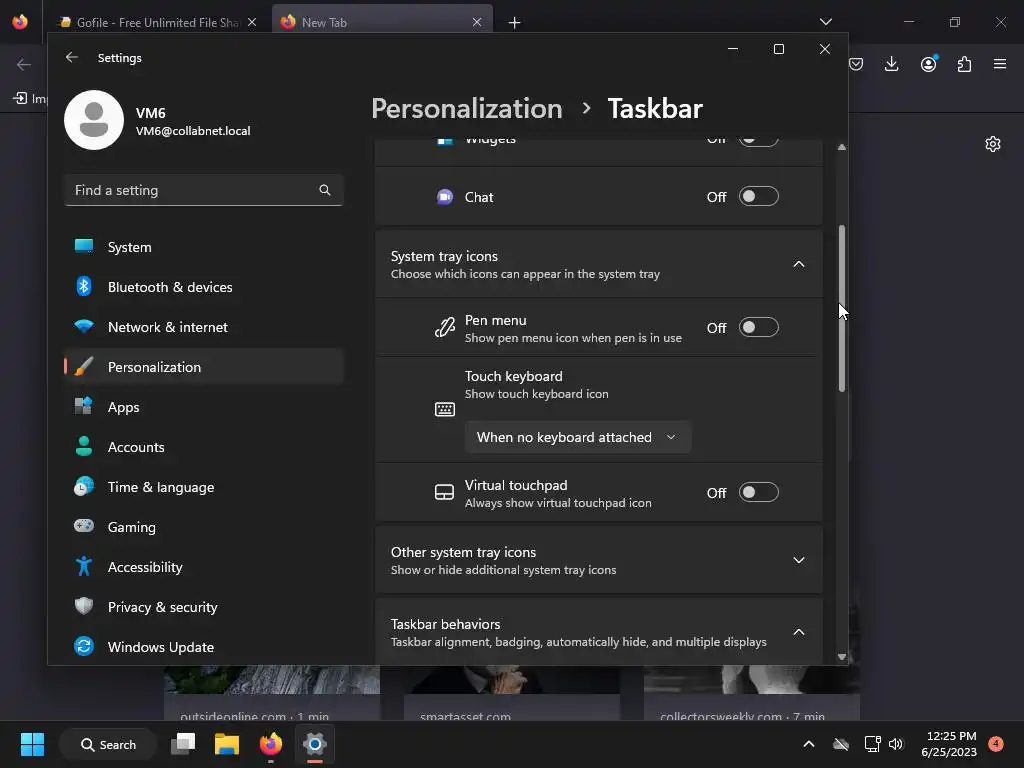This screenshot has width=1024, height=768.
Task: Open notifications badge showing 4
Action: (x=996, y=744)
